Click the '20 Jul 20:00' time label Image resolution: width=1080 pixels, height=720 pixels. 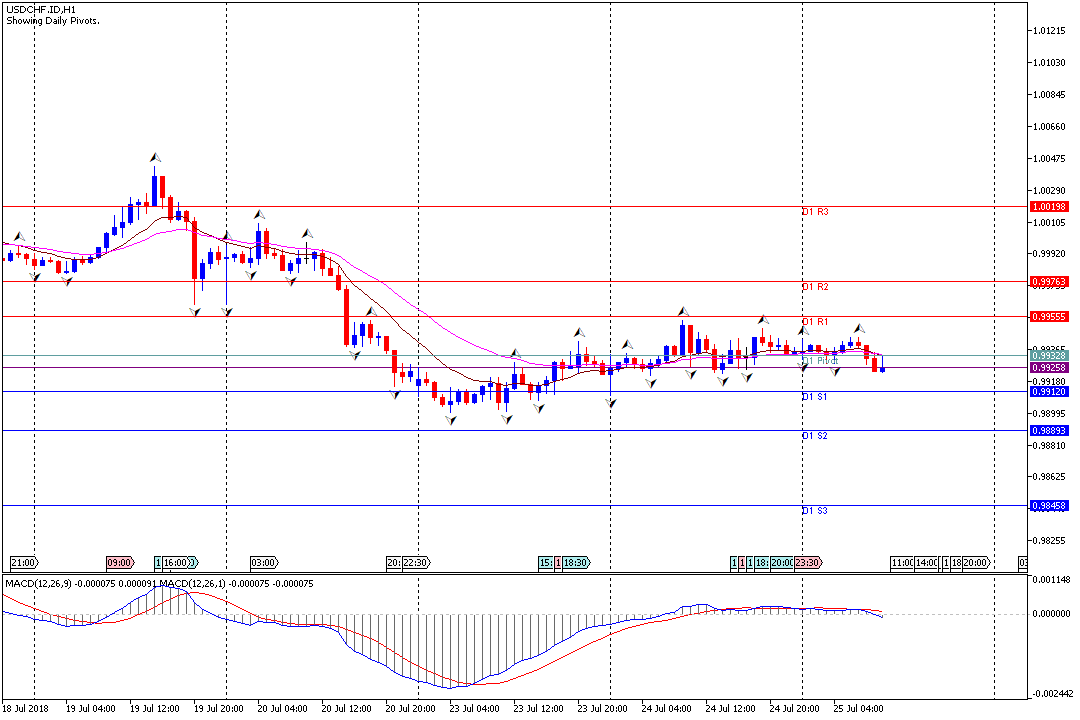click(411, 709)
